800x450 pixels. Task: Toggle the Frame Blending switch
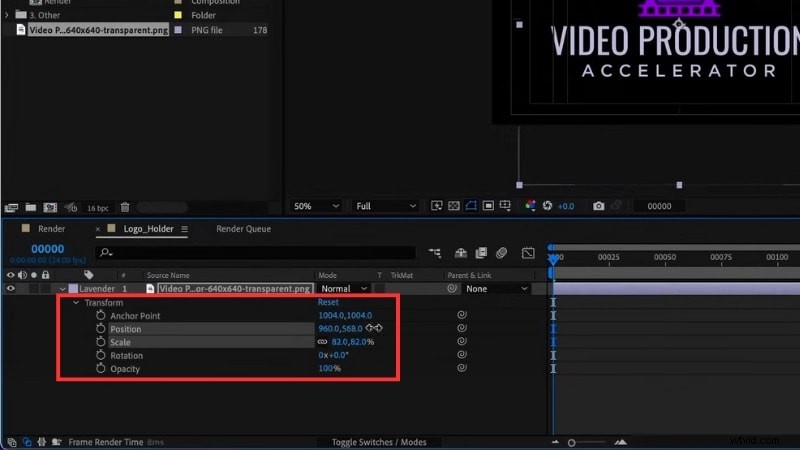(481, 253)
